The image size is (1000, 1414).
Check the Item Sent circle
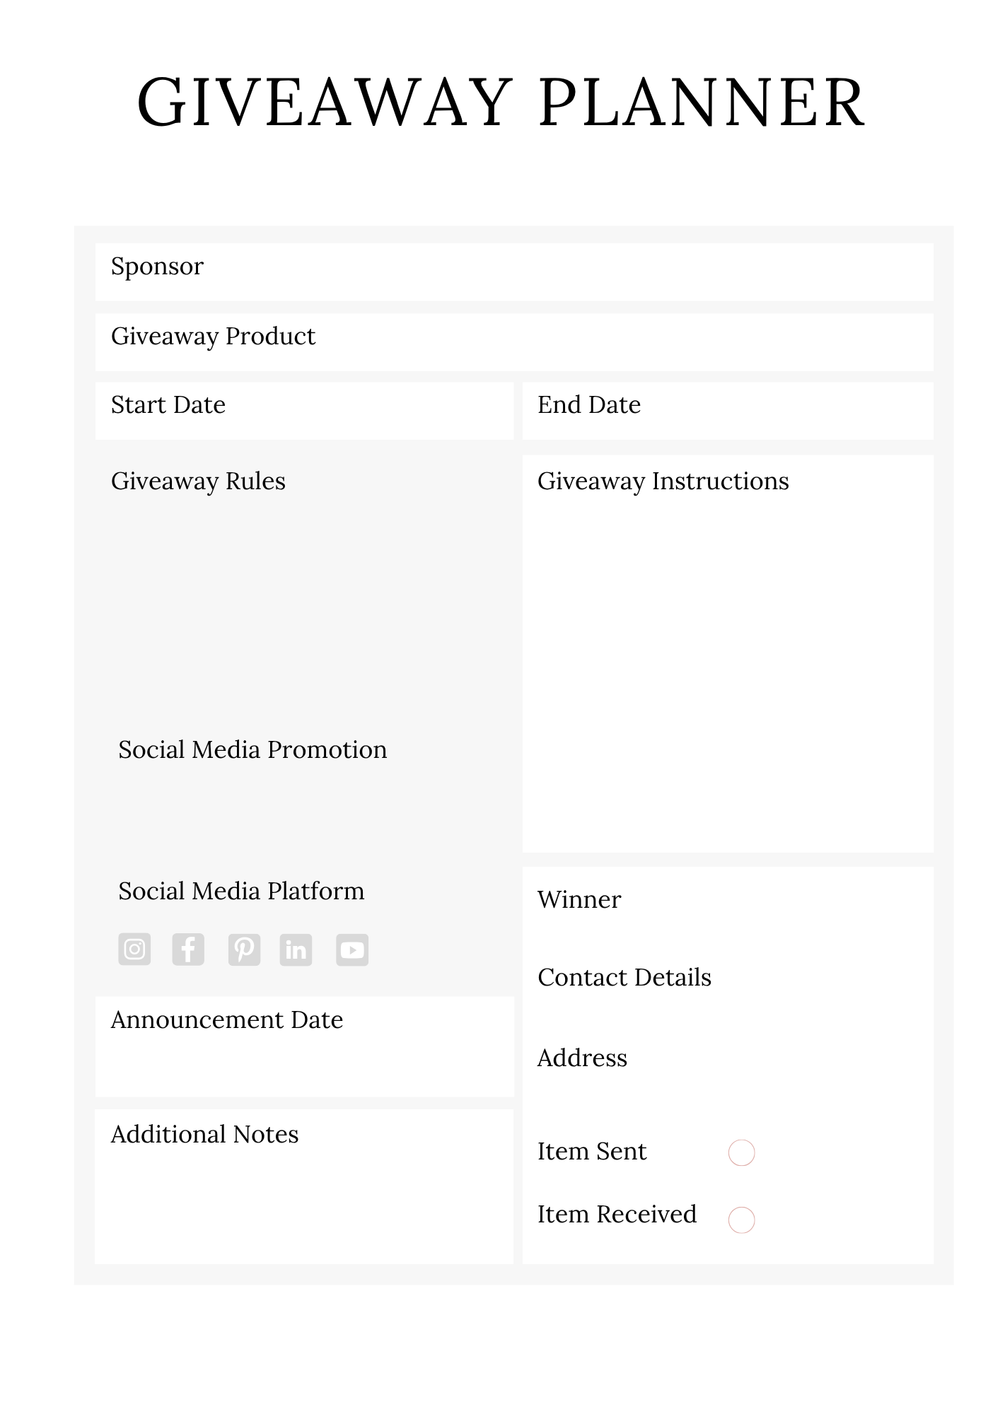point(741,1153)
